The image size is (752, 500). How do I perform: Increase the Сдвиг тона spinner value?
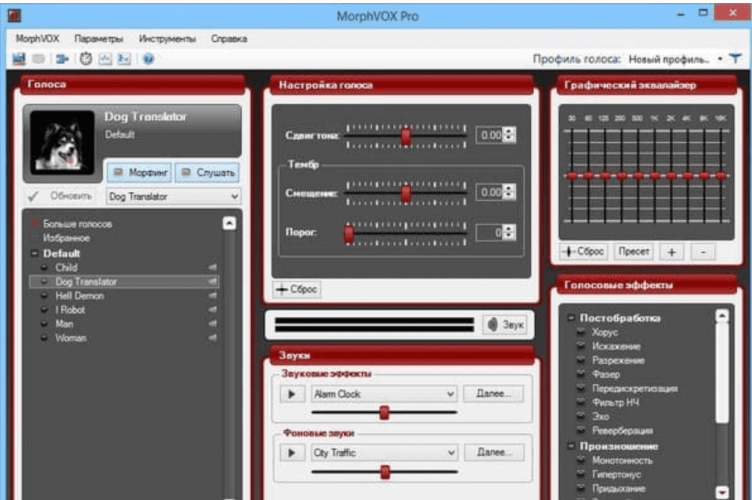tap(509, 131)
